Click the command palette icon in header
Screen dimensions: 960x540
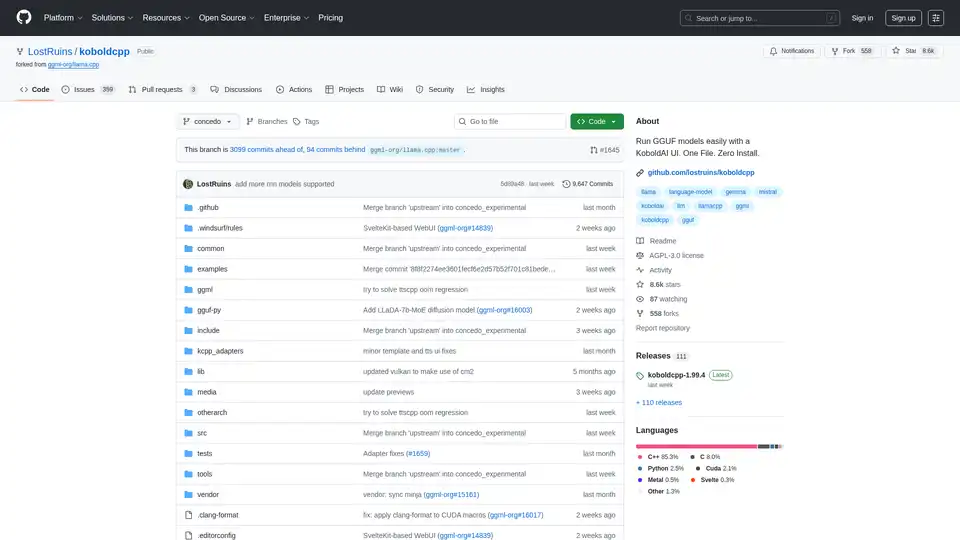936,18
